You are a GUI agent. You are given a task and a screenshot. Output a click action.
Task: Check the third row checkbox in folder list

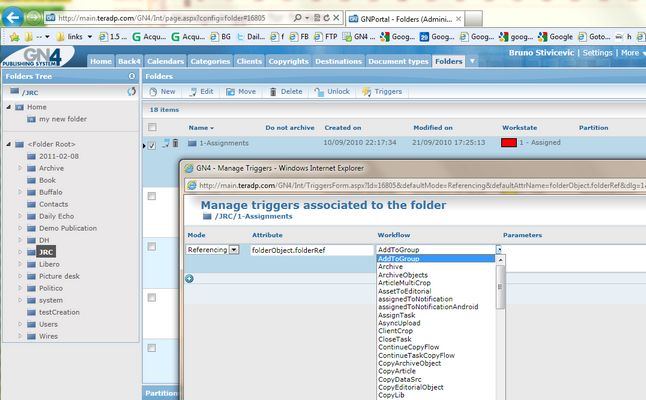(x=152, y=246)
